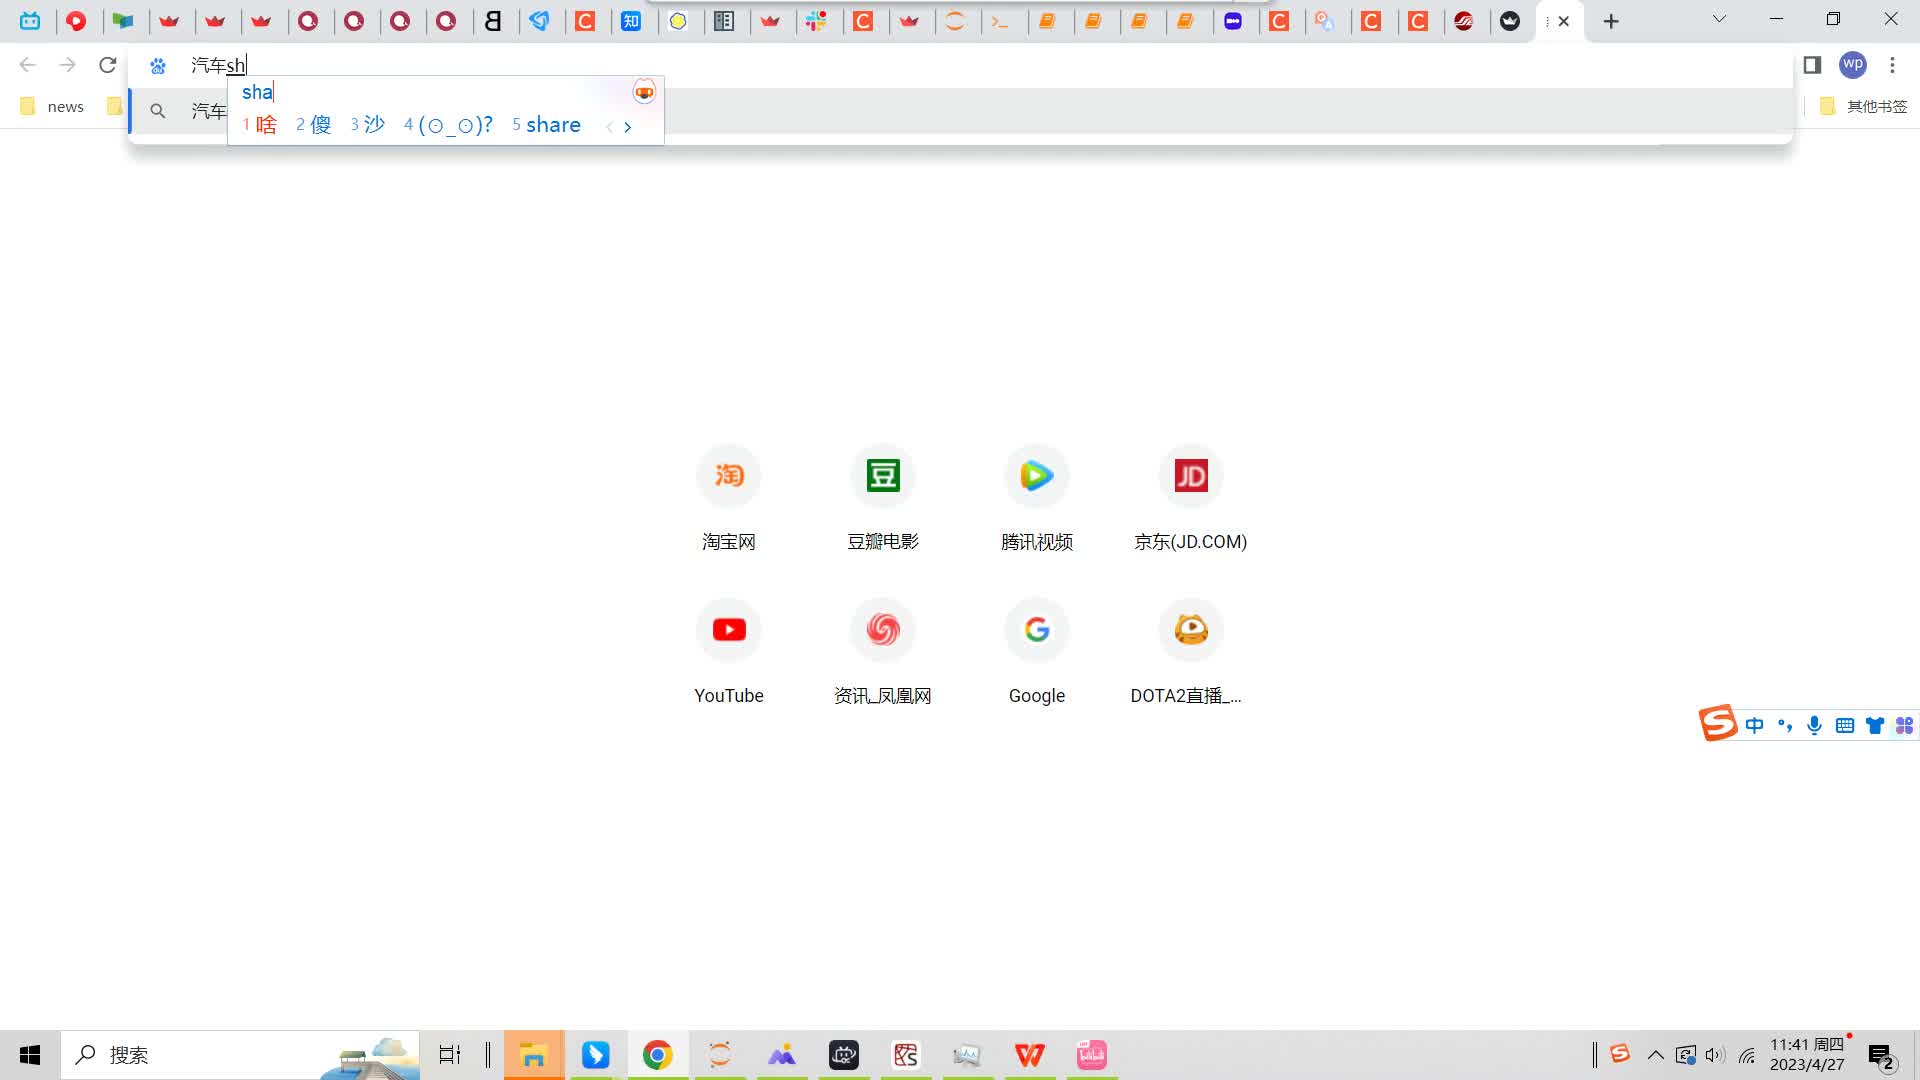The width and height of the screenshot is (1920, 1080).
Task: Open the YouTube shortcut
Action: coord(729,653)
